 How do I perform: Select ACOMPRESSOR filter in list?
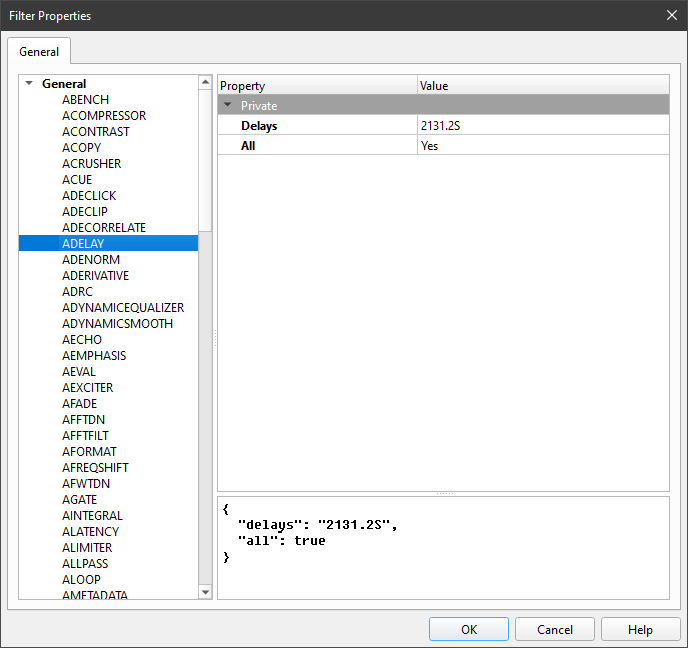click(104, 116)
